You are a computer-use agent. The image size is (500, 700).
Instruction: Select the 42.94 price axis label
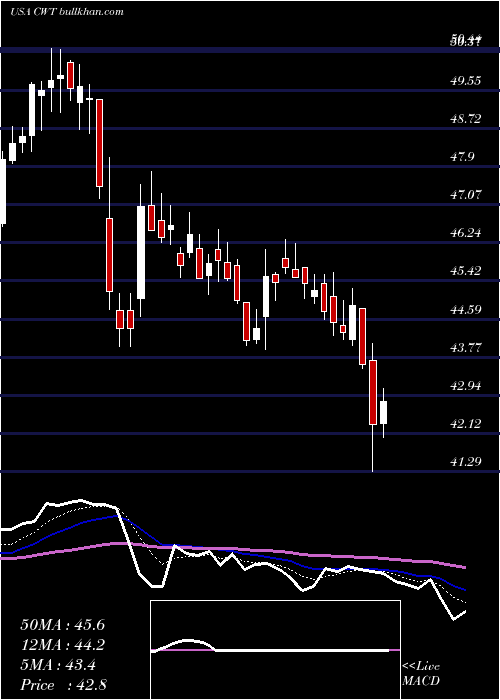[466, 385]
